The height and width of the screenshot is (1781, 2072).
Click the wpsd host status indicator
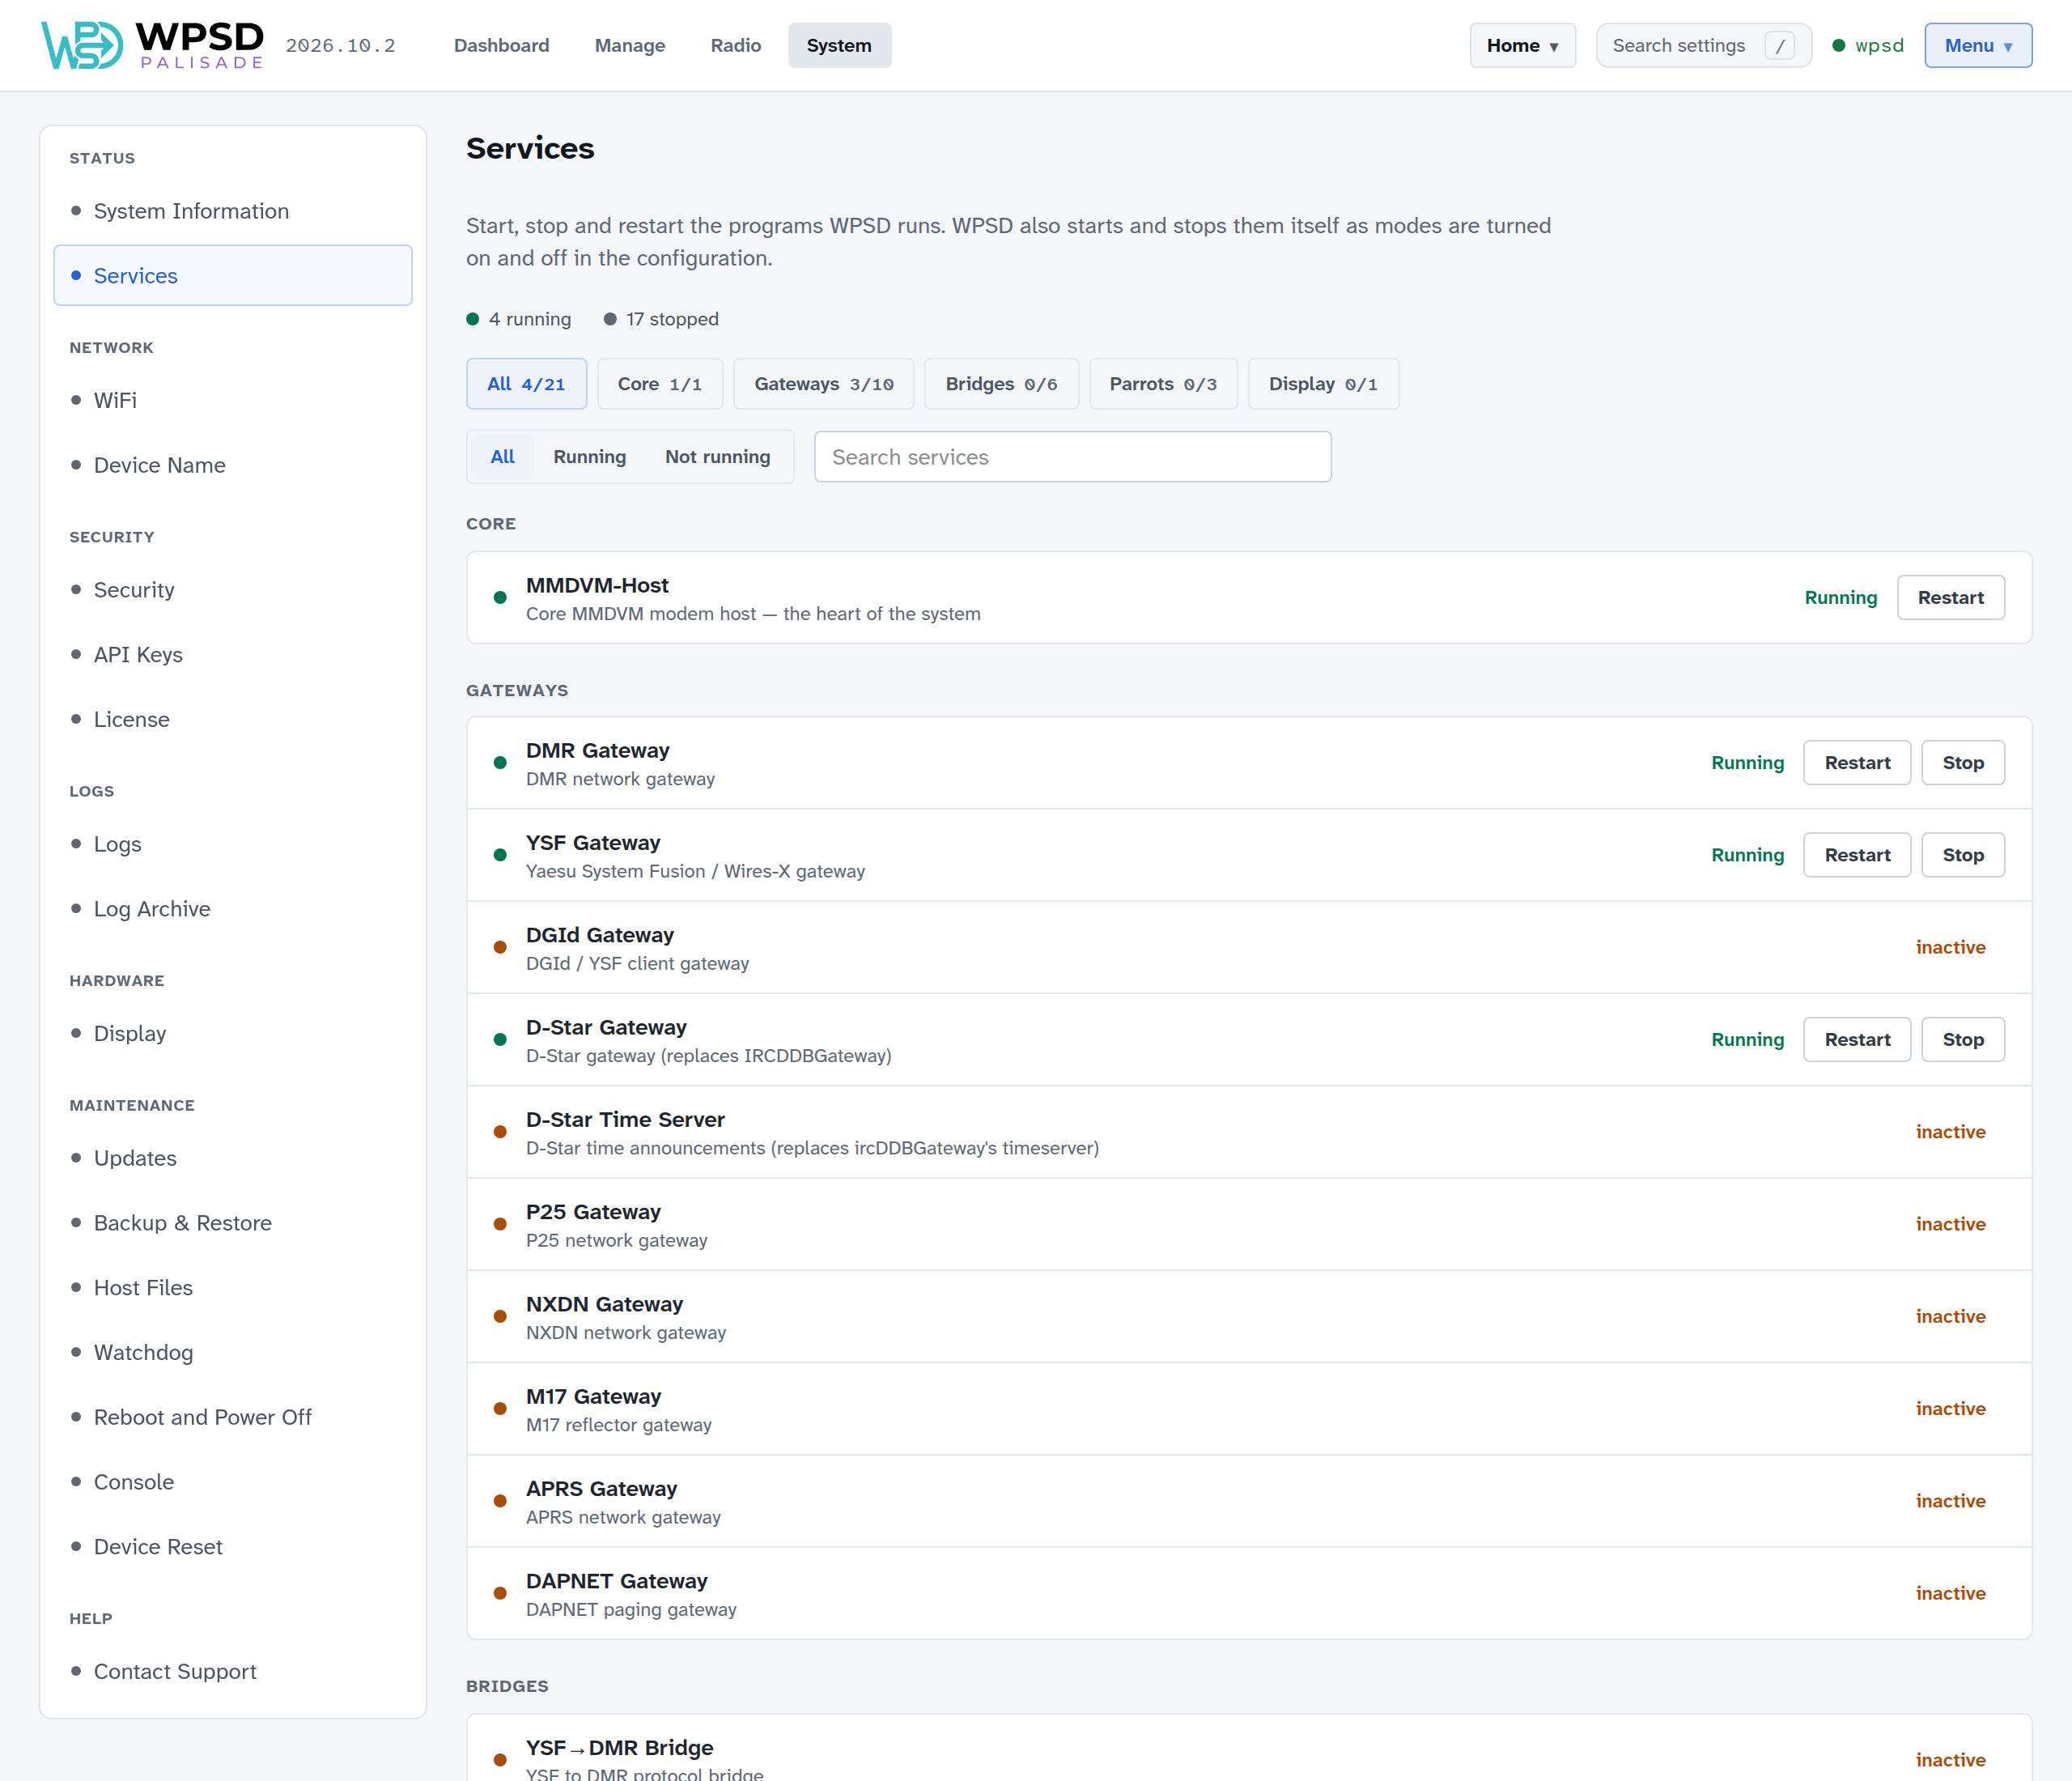(x=1867, y=45)
